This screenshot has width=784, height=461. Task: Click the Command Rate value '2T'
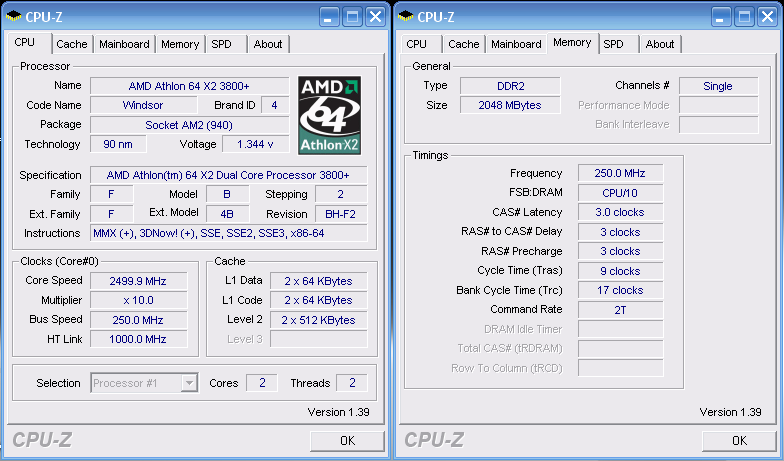[x=620, y=310]
